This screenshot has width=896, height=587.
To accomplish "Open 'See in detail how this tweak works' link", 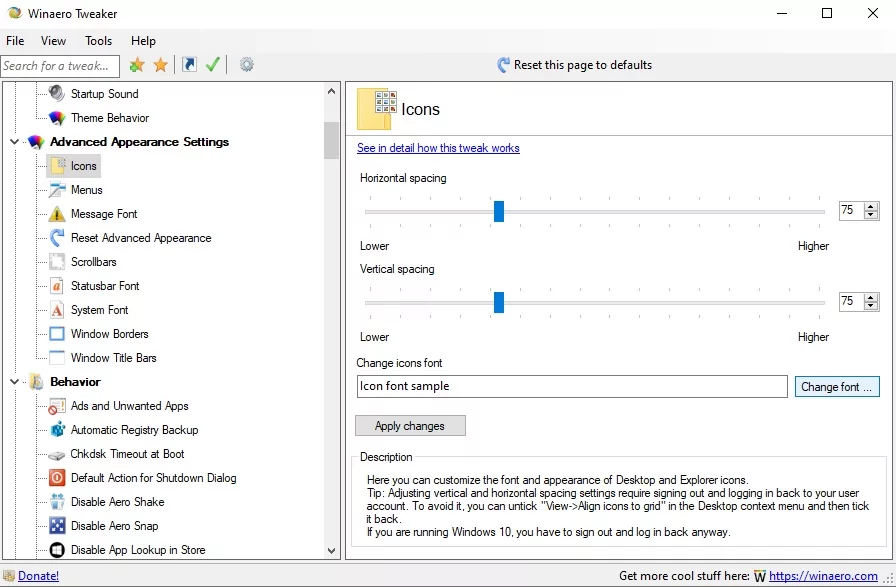I will click(438, 148).
